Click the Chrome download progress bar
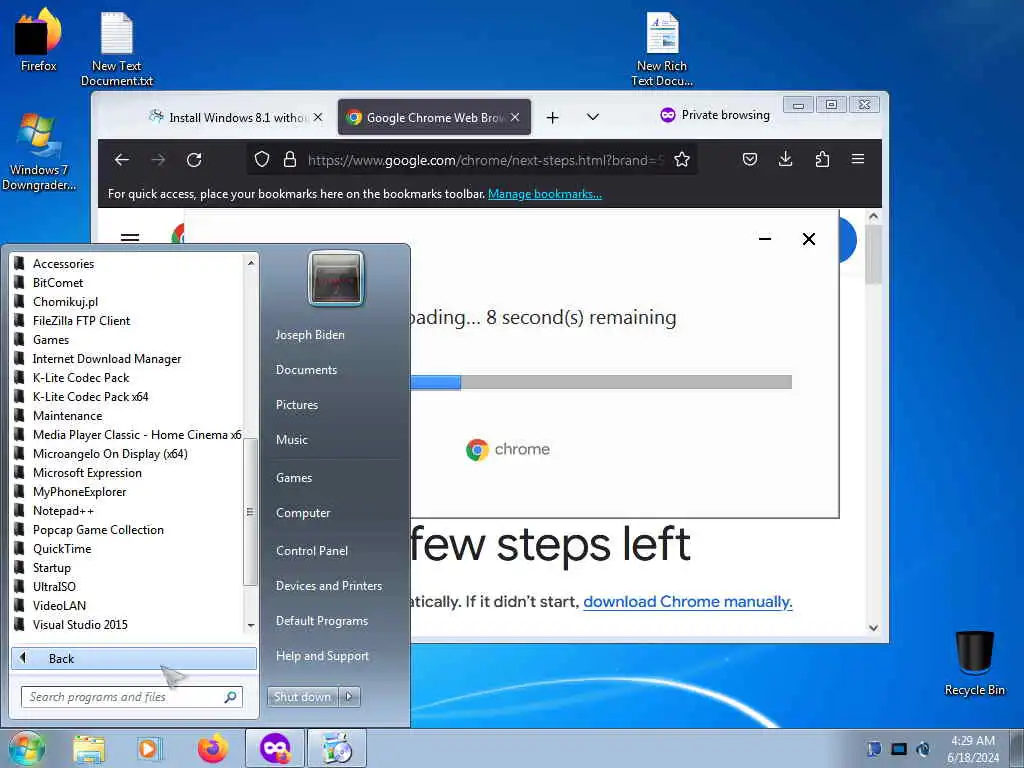The width and height of the screenshot is (1024, 768). click(x=601, y=382)
